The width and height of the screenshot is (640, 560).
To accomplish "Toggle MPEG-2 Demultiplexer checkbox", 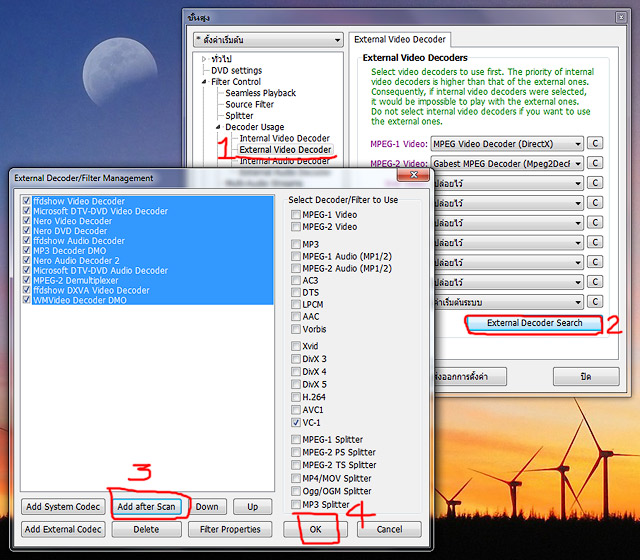I will [27, 280].
